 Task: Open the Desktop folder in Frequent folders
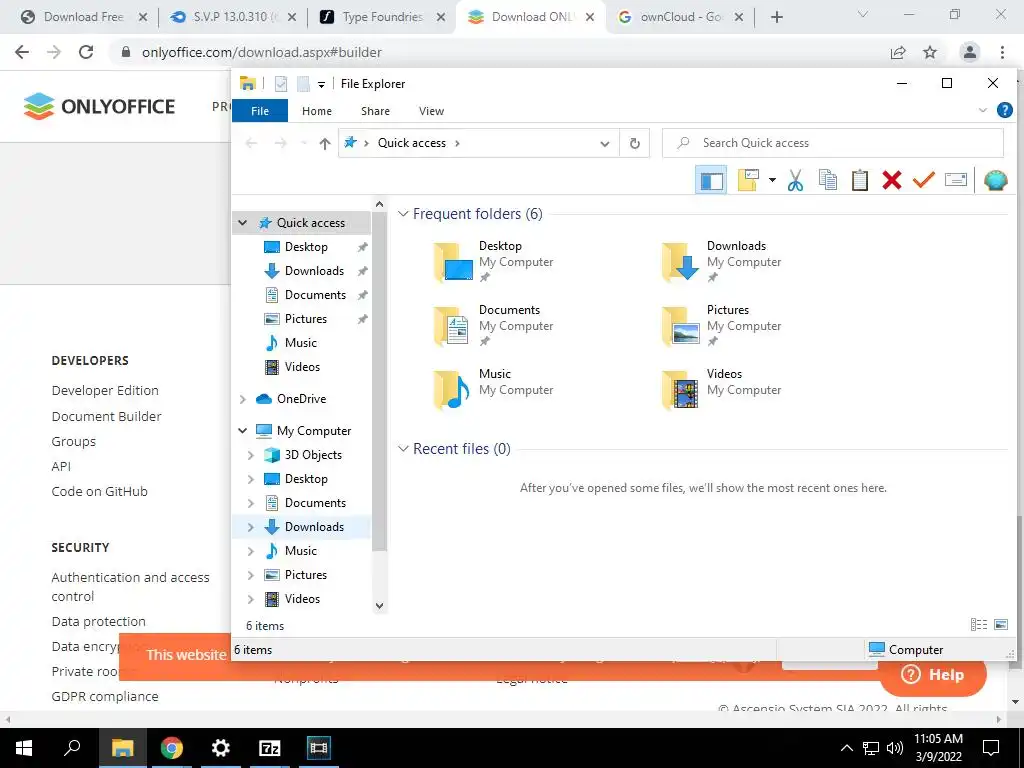pos(494,261)
